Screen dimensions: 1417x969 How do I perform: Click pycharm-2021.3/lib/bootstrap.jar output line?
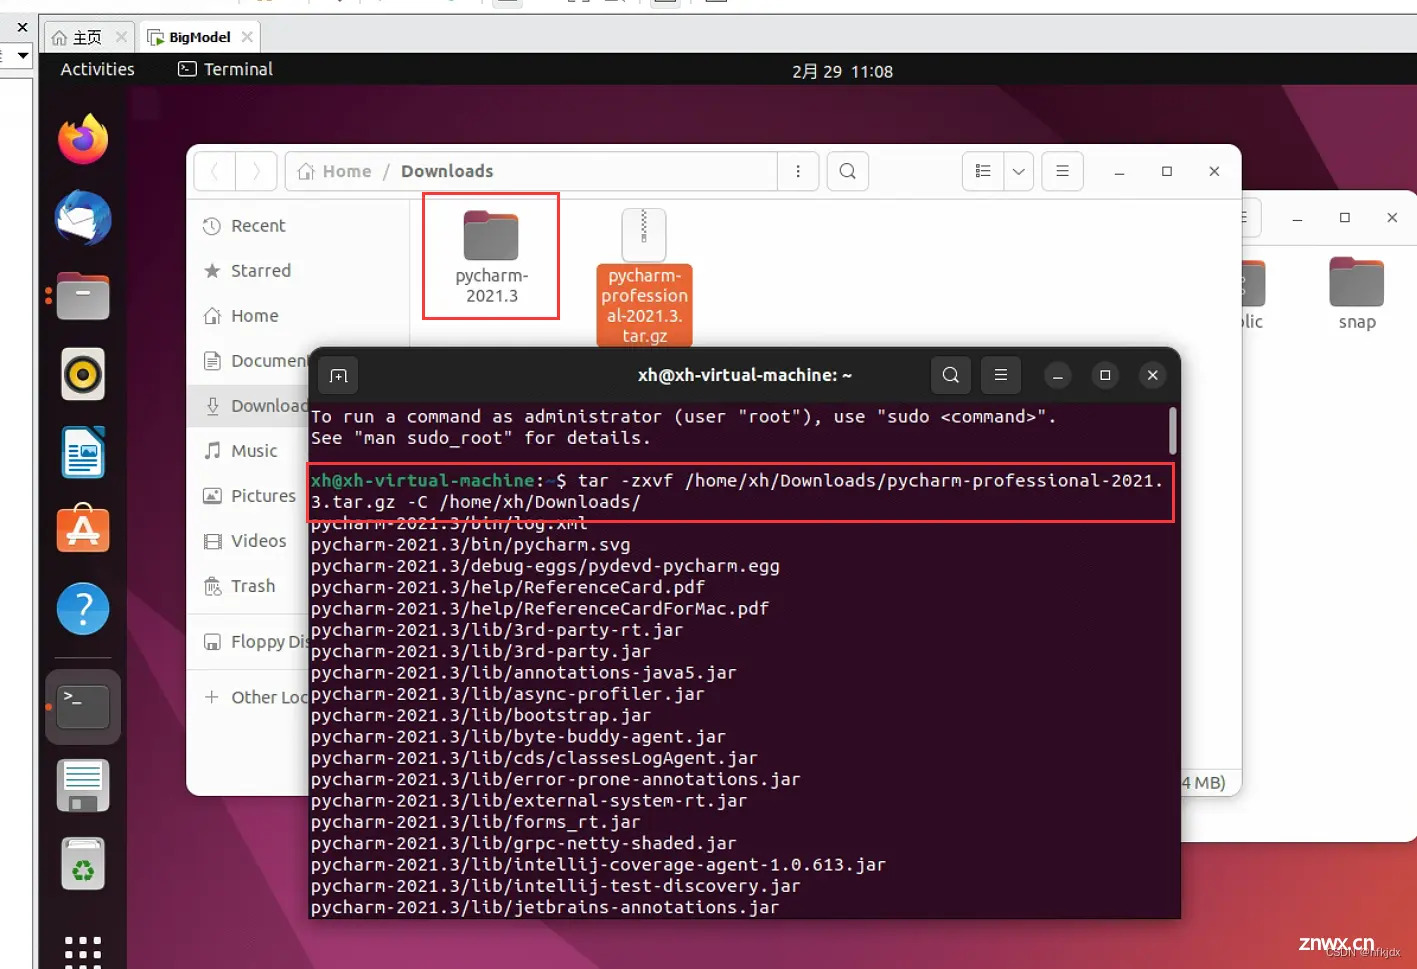click(481, 715)
